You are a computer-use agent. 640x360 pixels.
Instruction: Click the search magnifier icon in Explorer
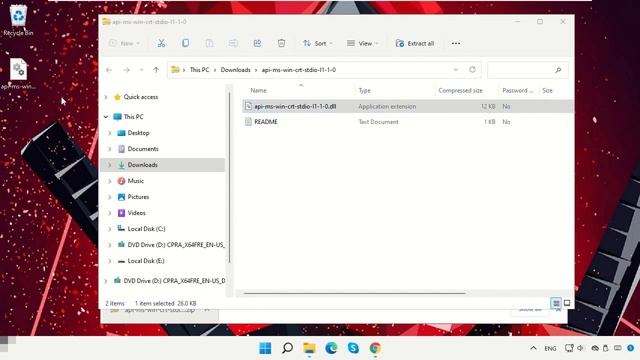tap(558, 70)
